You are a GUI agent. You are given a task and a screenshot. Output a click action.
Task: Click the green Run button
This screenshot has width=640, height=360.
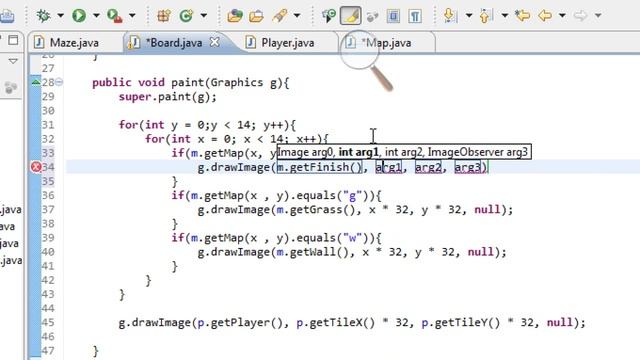[79, 16]
